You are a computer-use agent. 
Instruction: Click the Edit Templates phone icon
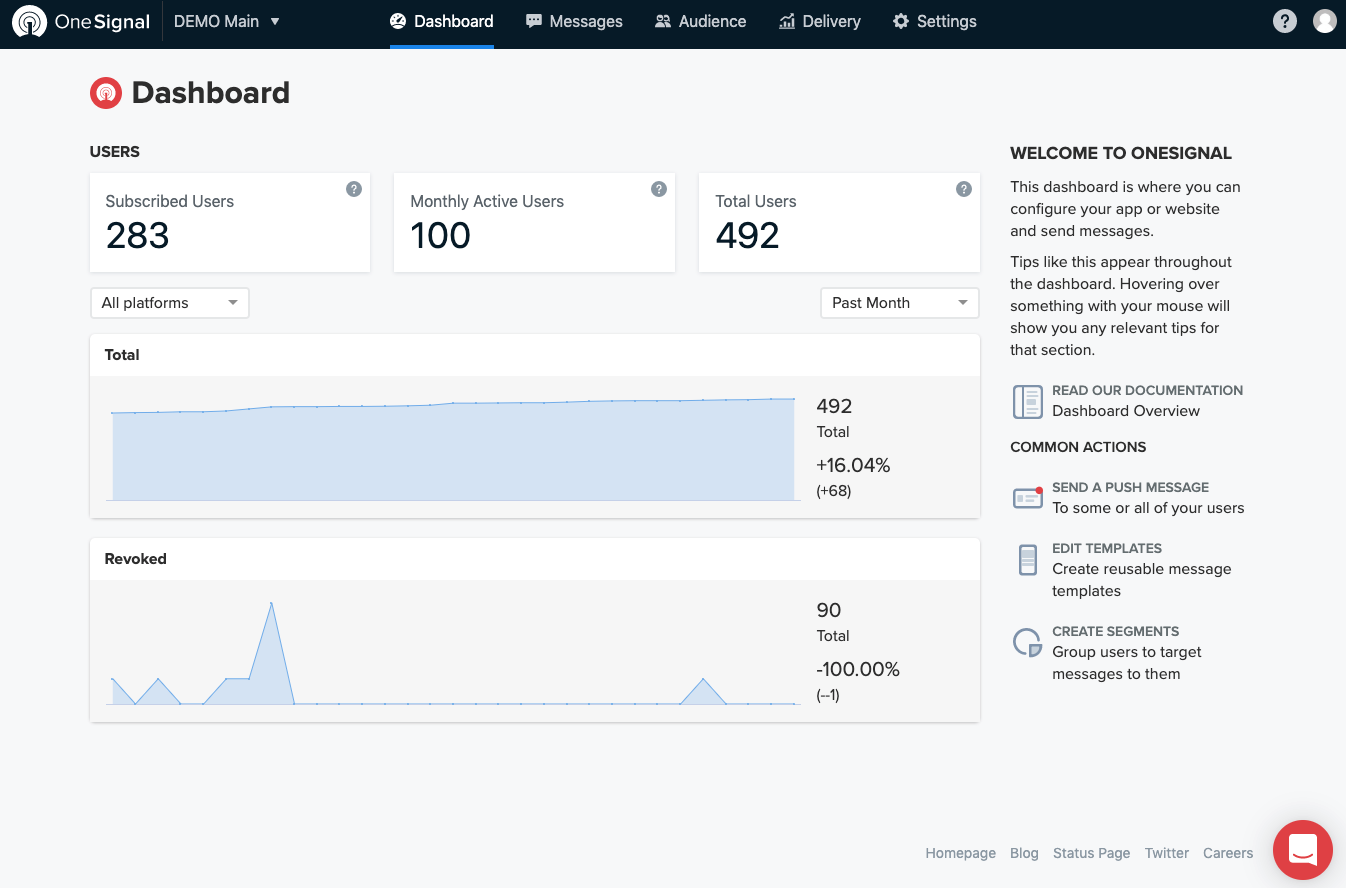pyautogui.click(x=1028, y=560)
